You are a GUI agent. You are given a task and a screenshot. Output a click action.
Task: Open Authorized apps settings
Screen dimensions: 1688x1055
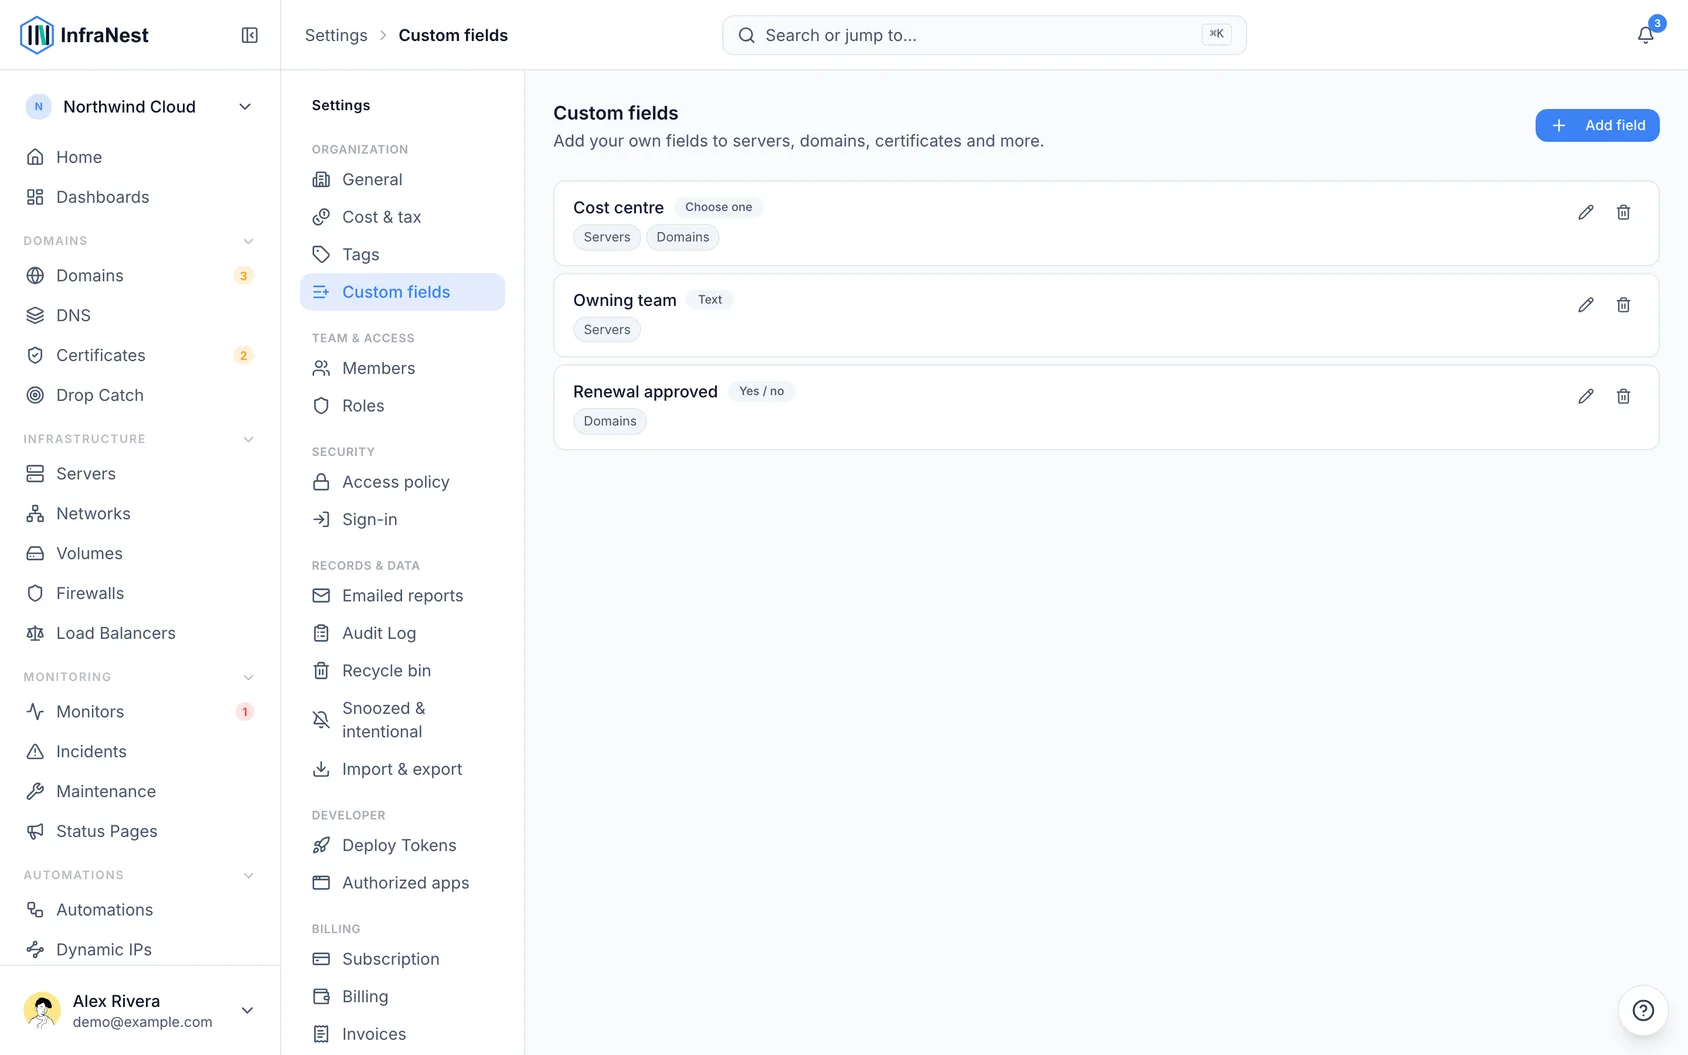pyautogui.click(x=402, y=883)
